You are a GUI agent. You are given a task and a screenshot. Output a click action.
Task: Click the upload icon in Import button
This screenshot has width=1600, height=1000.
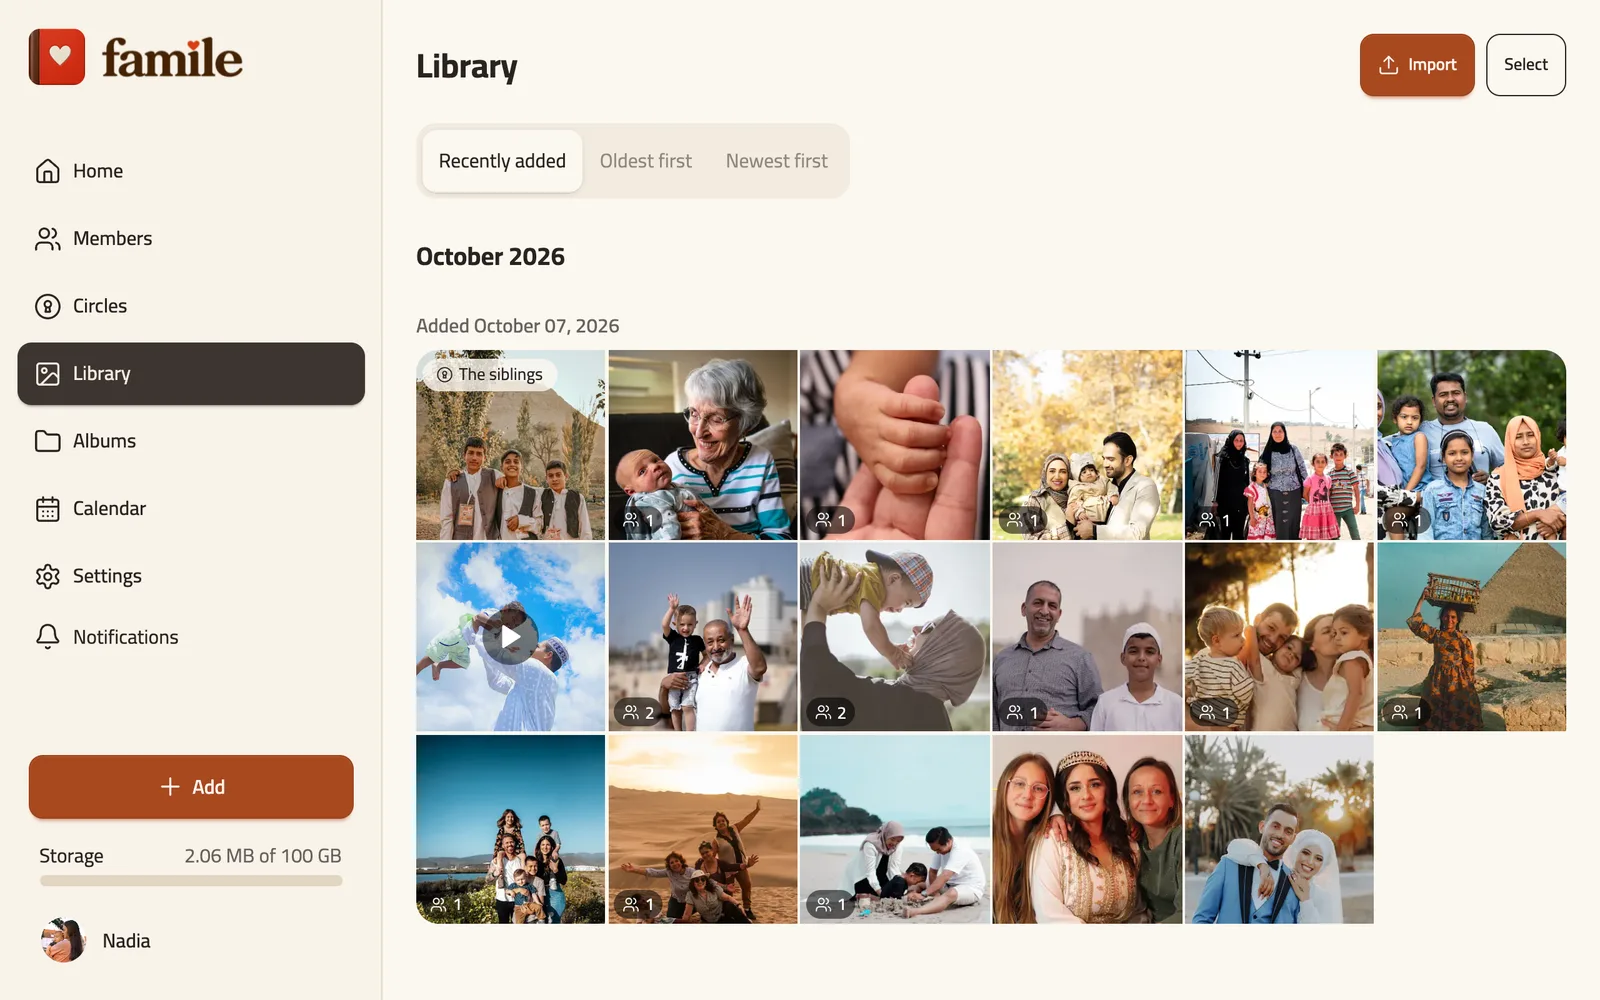click(1388, 65)
